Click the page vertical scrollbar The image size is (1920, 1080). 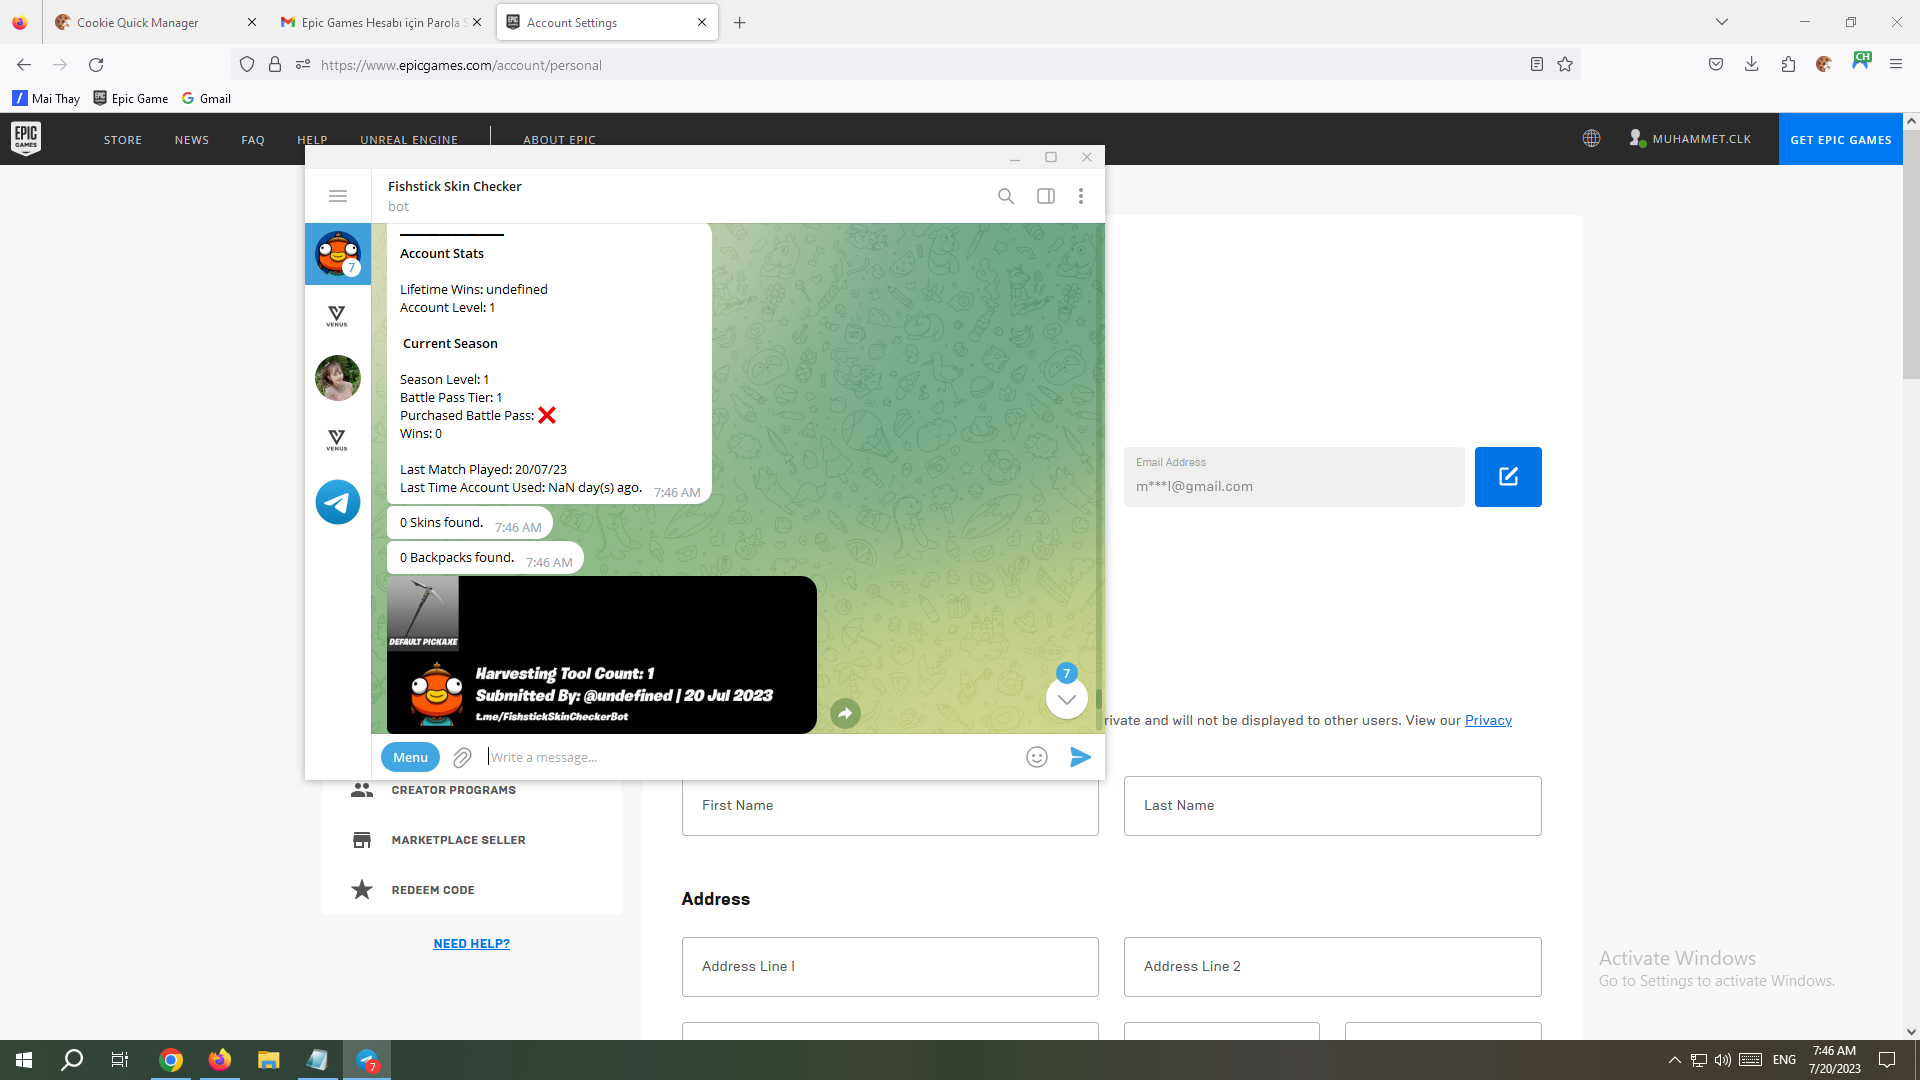point(1911,255)
